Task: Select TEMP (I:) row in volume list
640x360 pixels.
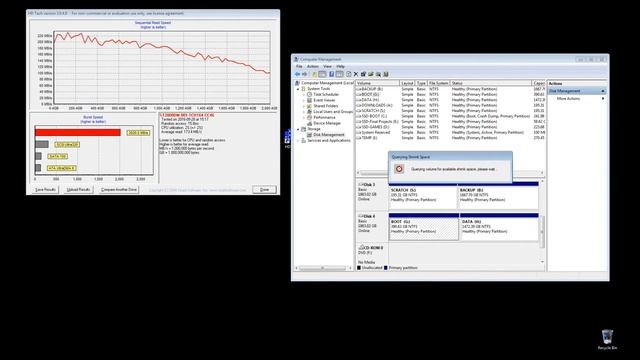Action: [450, 138]
